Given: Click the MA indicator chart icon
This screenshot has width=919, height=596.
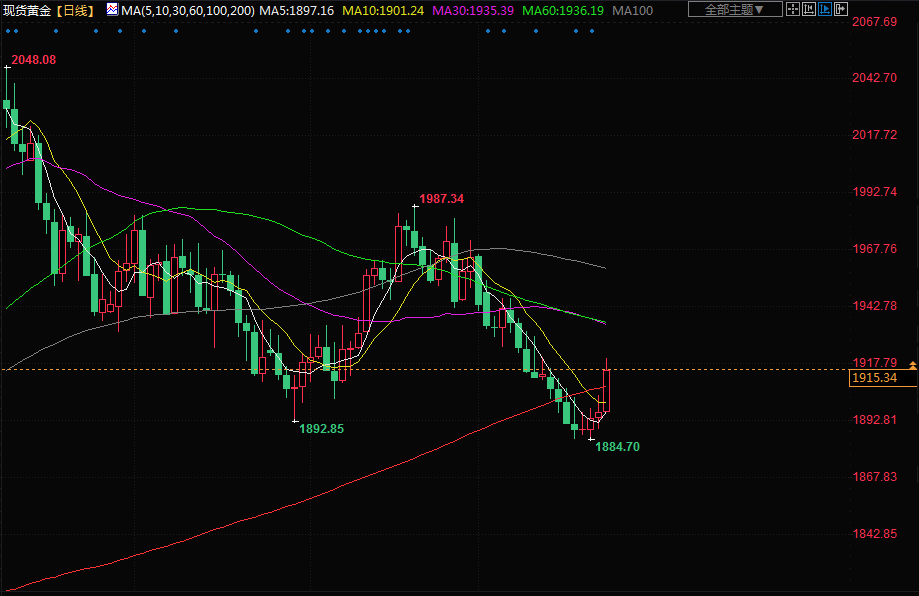Looking at the screenshot, I should (x=111, y=10).
